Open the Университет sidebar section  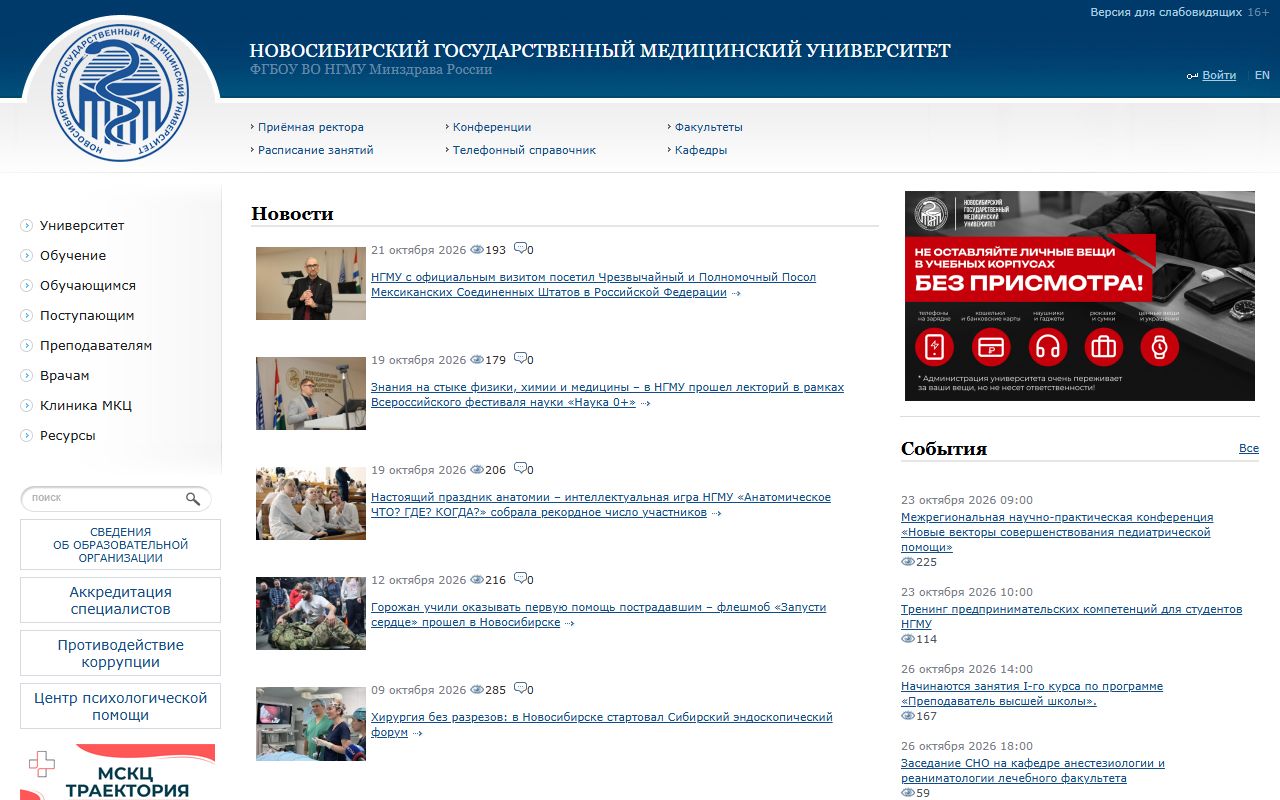pos(82,226)
